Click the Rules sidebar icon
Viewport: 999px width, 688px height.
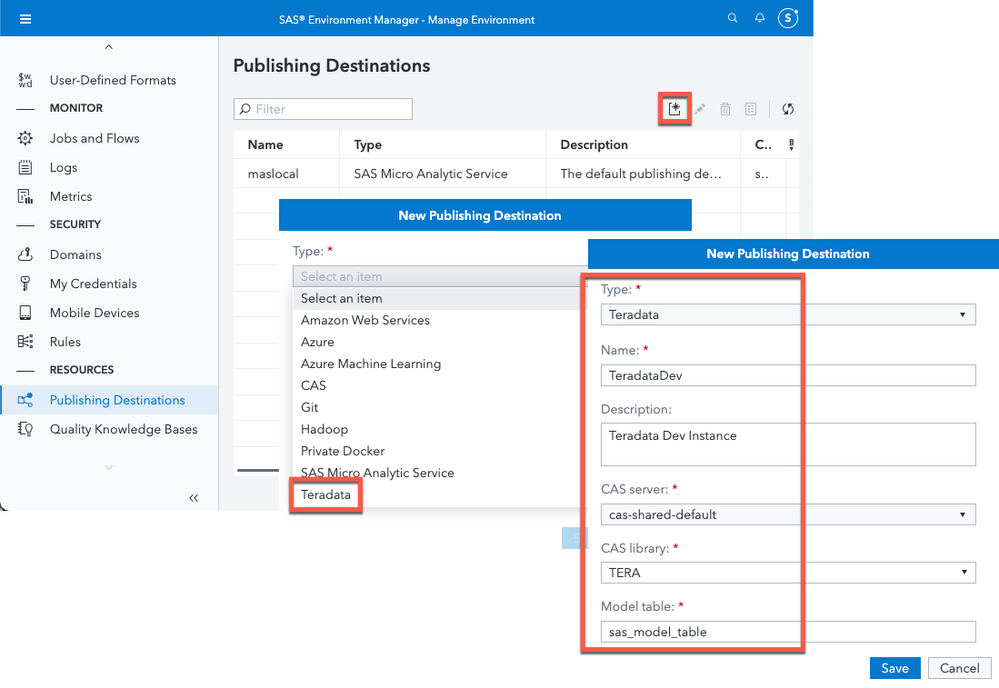pos(25,341)
